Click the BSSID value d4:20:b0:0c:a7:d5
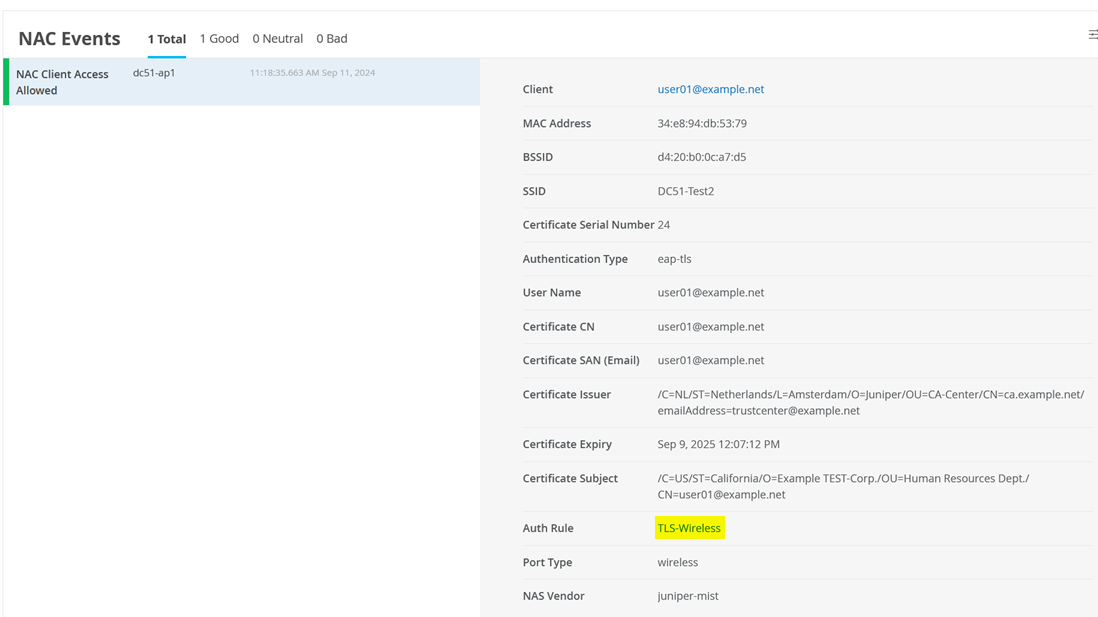Image resolution: width=1098 pixels, height=617 pixels. coord(701,157)
